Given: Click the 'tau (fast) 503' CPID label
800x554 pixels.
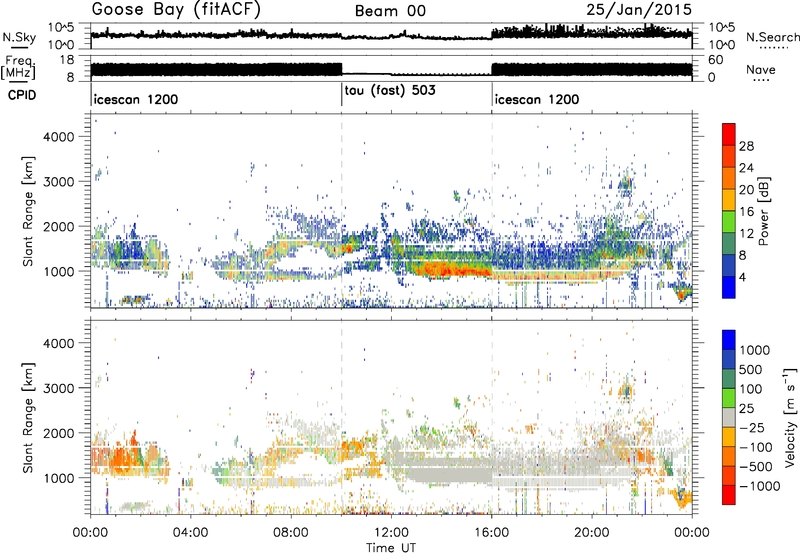Looking at the screenshot, I should pyautogui.click(x=390, y=91).
